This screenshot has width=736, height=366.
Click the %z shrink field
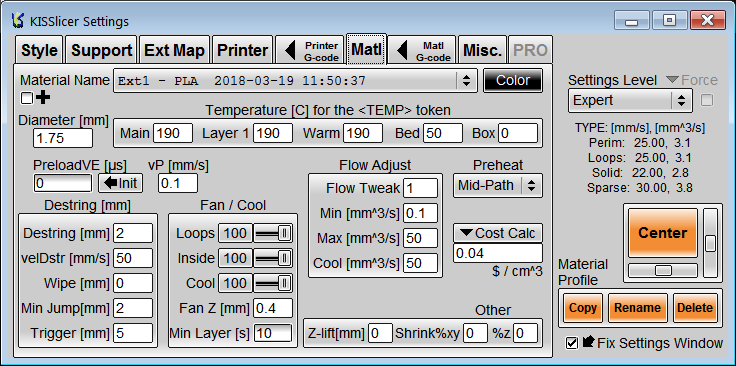point(525,333)
